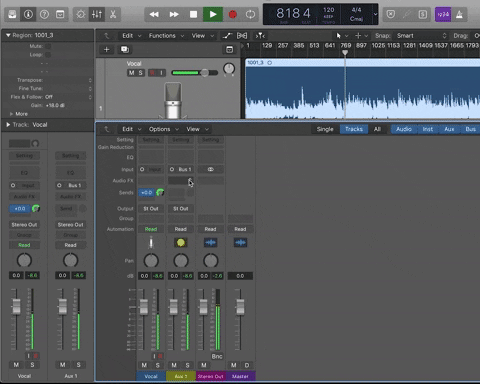Solo Vocal track with S in header
The height and width of the screenshot is (384, 480).
[140, 73]
